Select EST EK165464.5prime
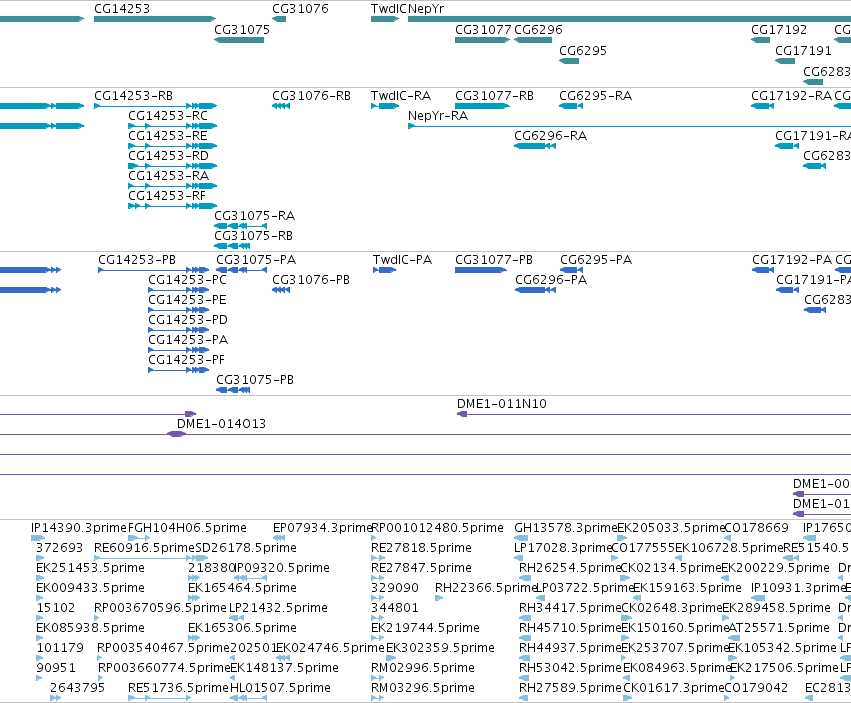 point(242,588)
